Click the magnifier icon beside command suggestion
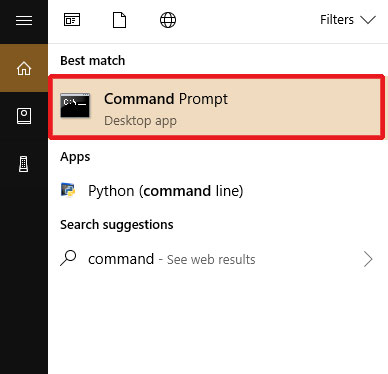388x374 pixels. point(68,258)
